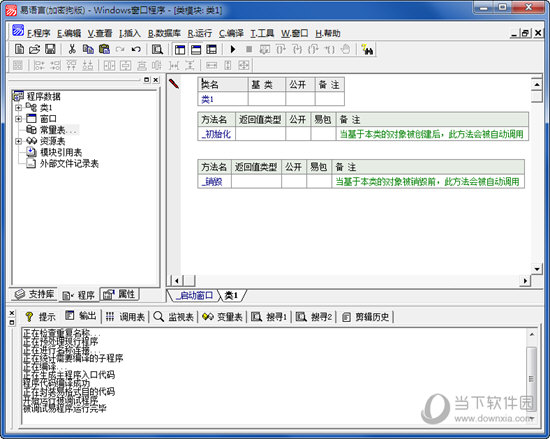Screen dimensions: 550x439
Task: Open the 剪辑历史 tab
Action: pyautogui.click(x=365, y=317)
